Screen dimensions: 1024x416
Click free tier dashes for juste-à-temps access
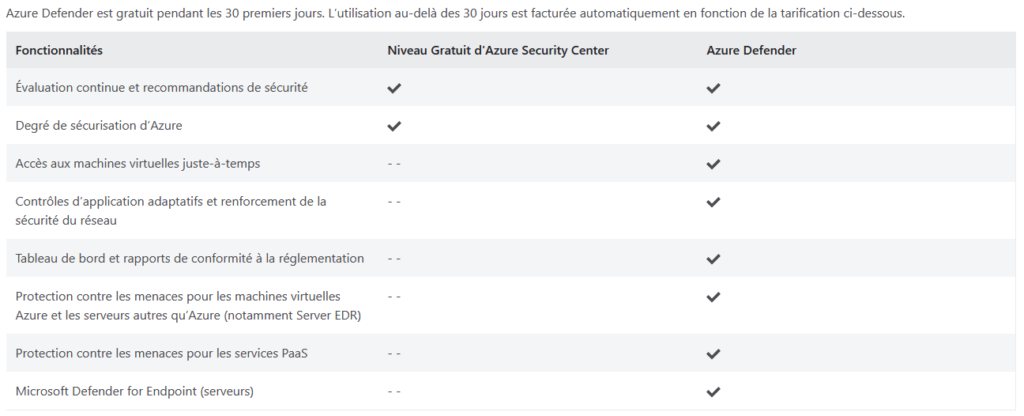(x=394, y=164)
